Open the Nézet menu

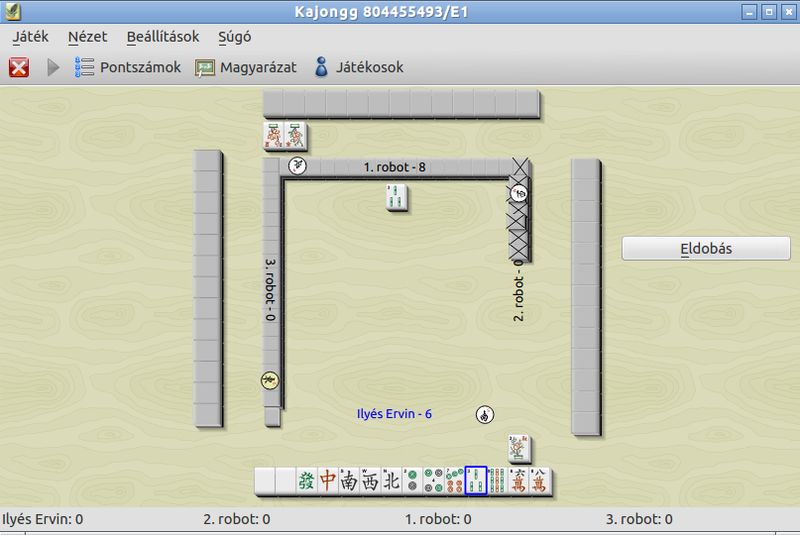pos(87,37)
